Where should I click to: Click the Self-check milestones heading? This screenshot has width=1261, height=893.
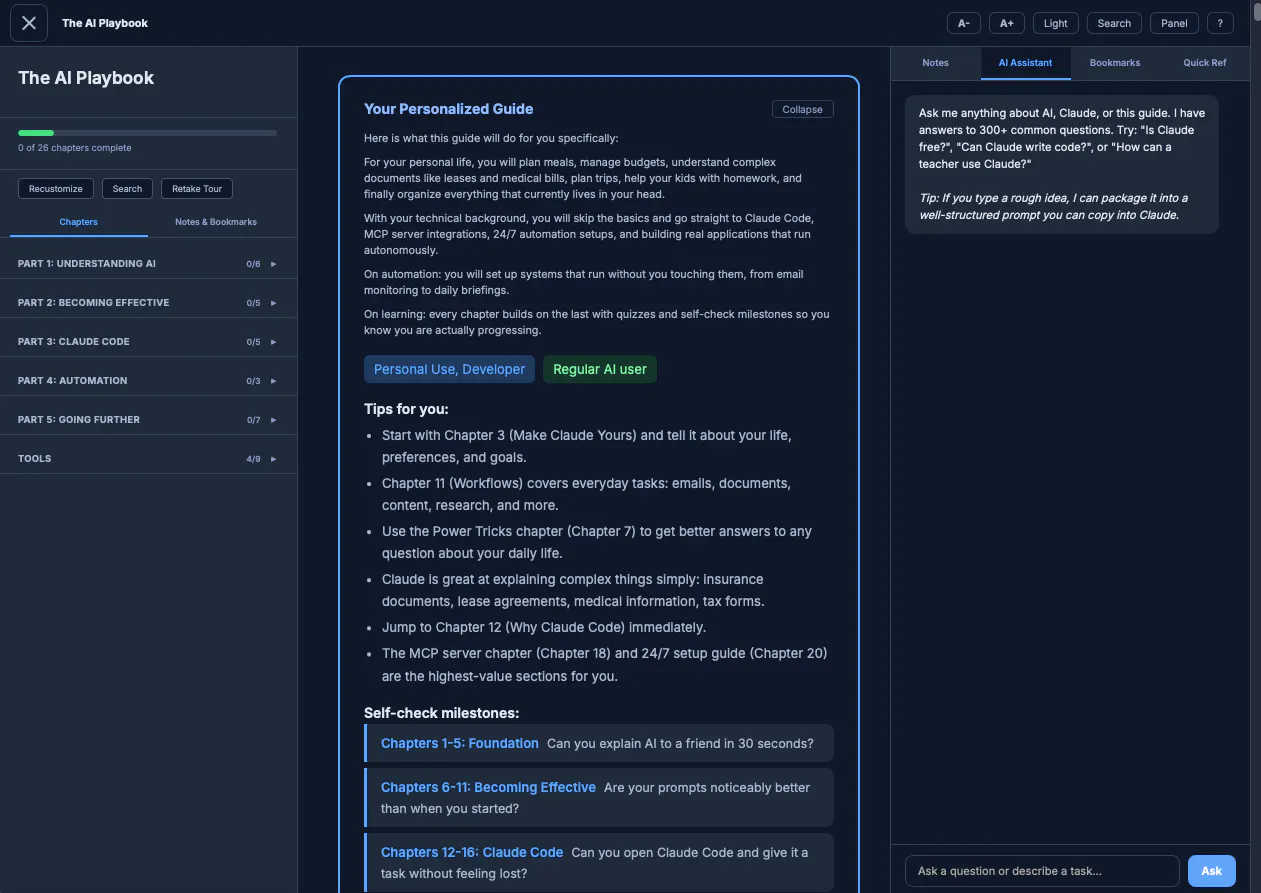click(x=441, y=713)
